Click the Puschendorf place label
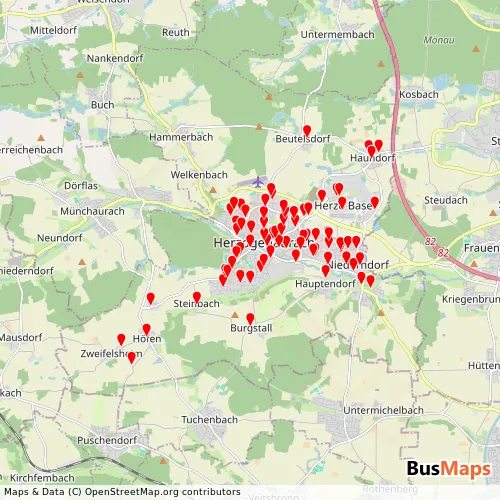500x500 pixels. click(107, 440)
